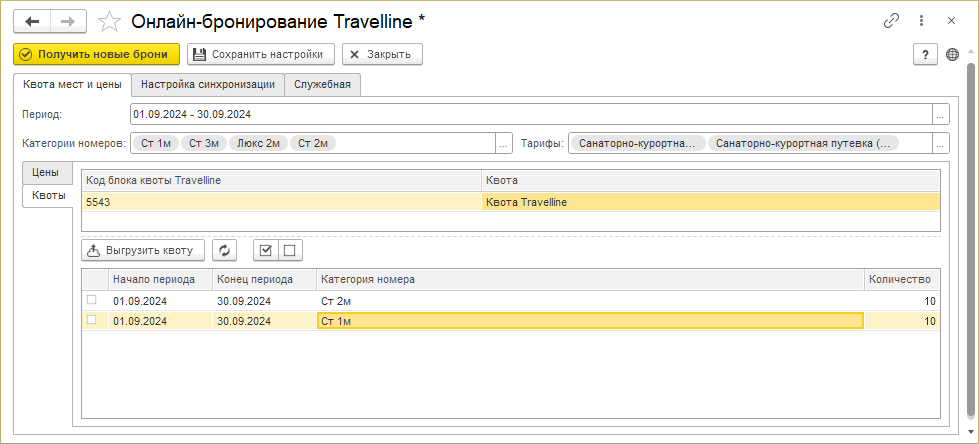Open the period selection ellipsis button
Image resolution: width=979 pixels, height=444 pixels.
click(x=940, y=114)
